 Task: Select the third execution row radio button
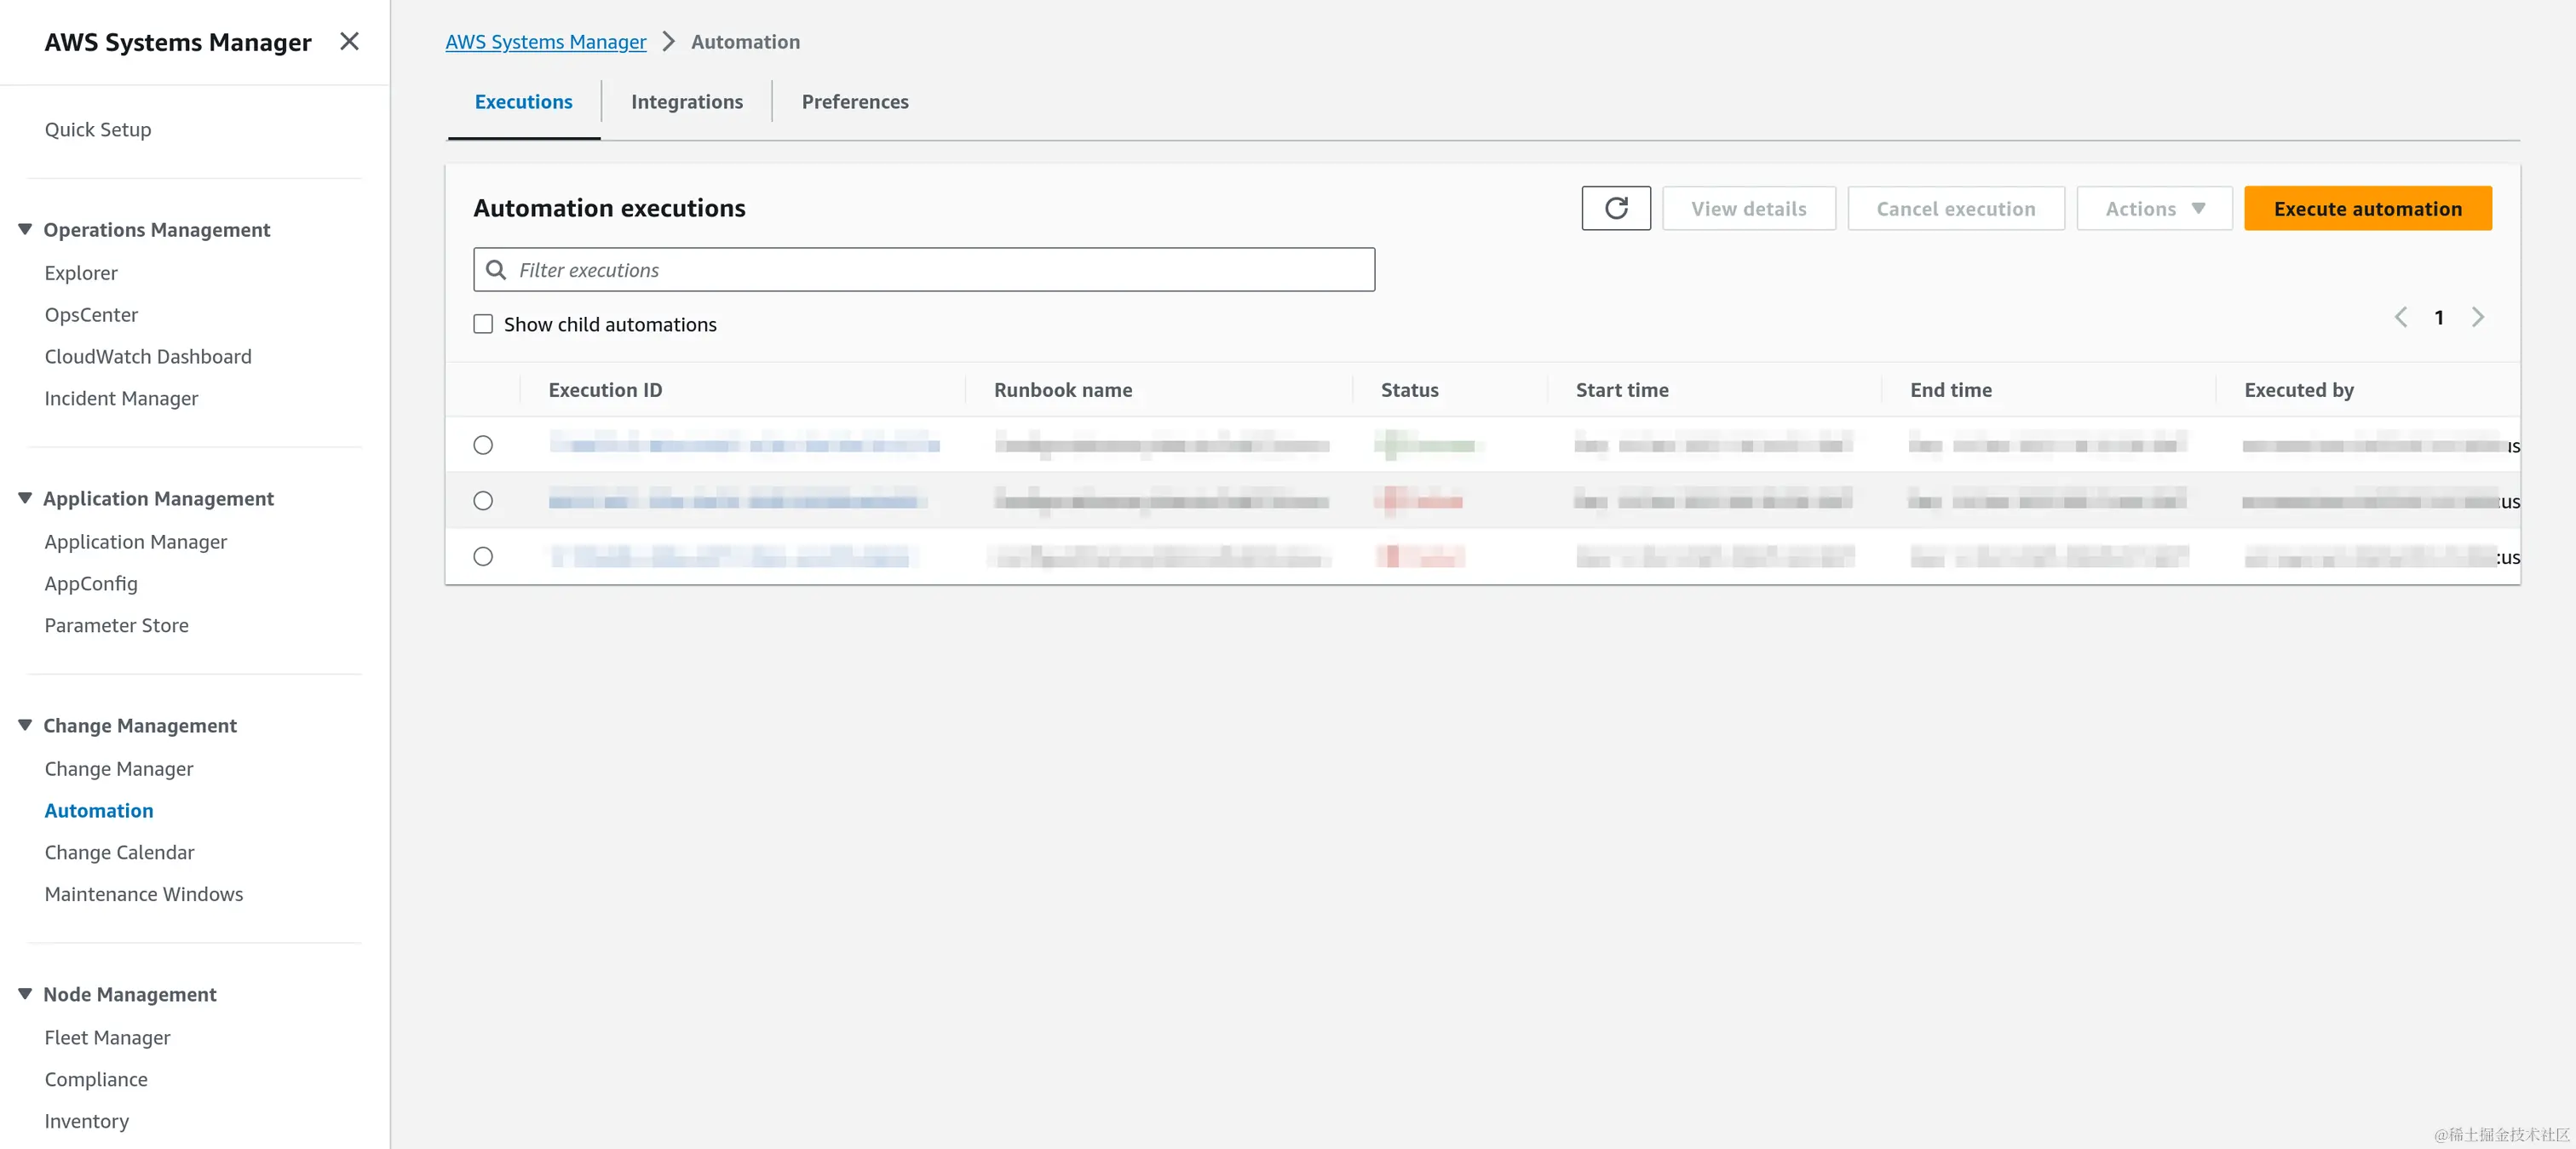click(483, 557)
